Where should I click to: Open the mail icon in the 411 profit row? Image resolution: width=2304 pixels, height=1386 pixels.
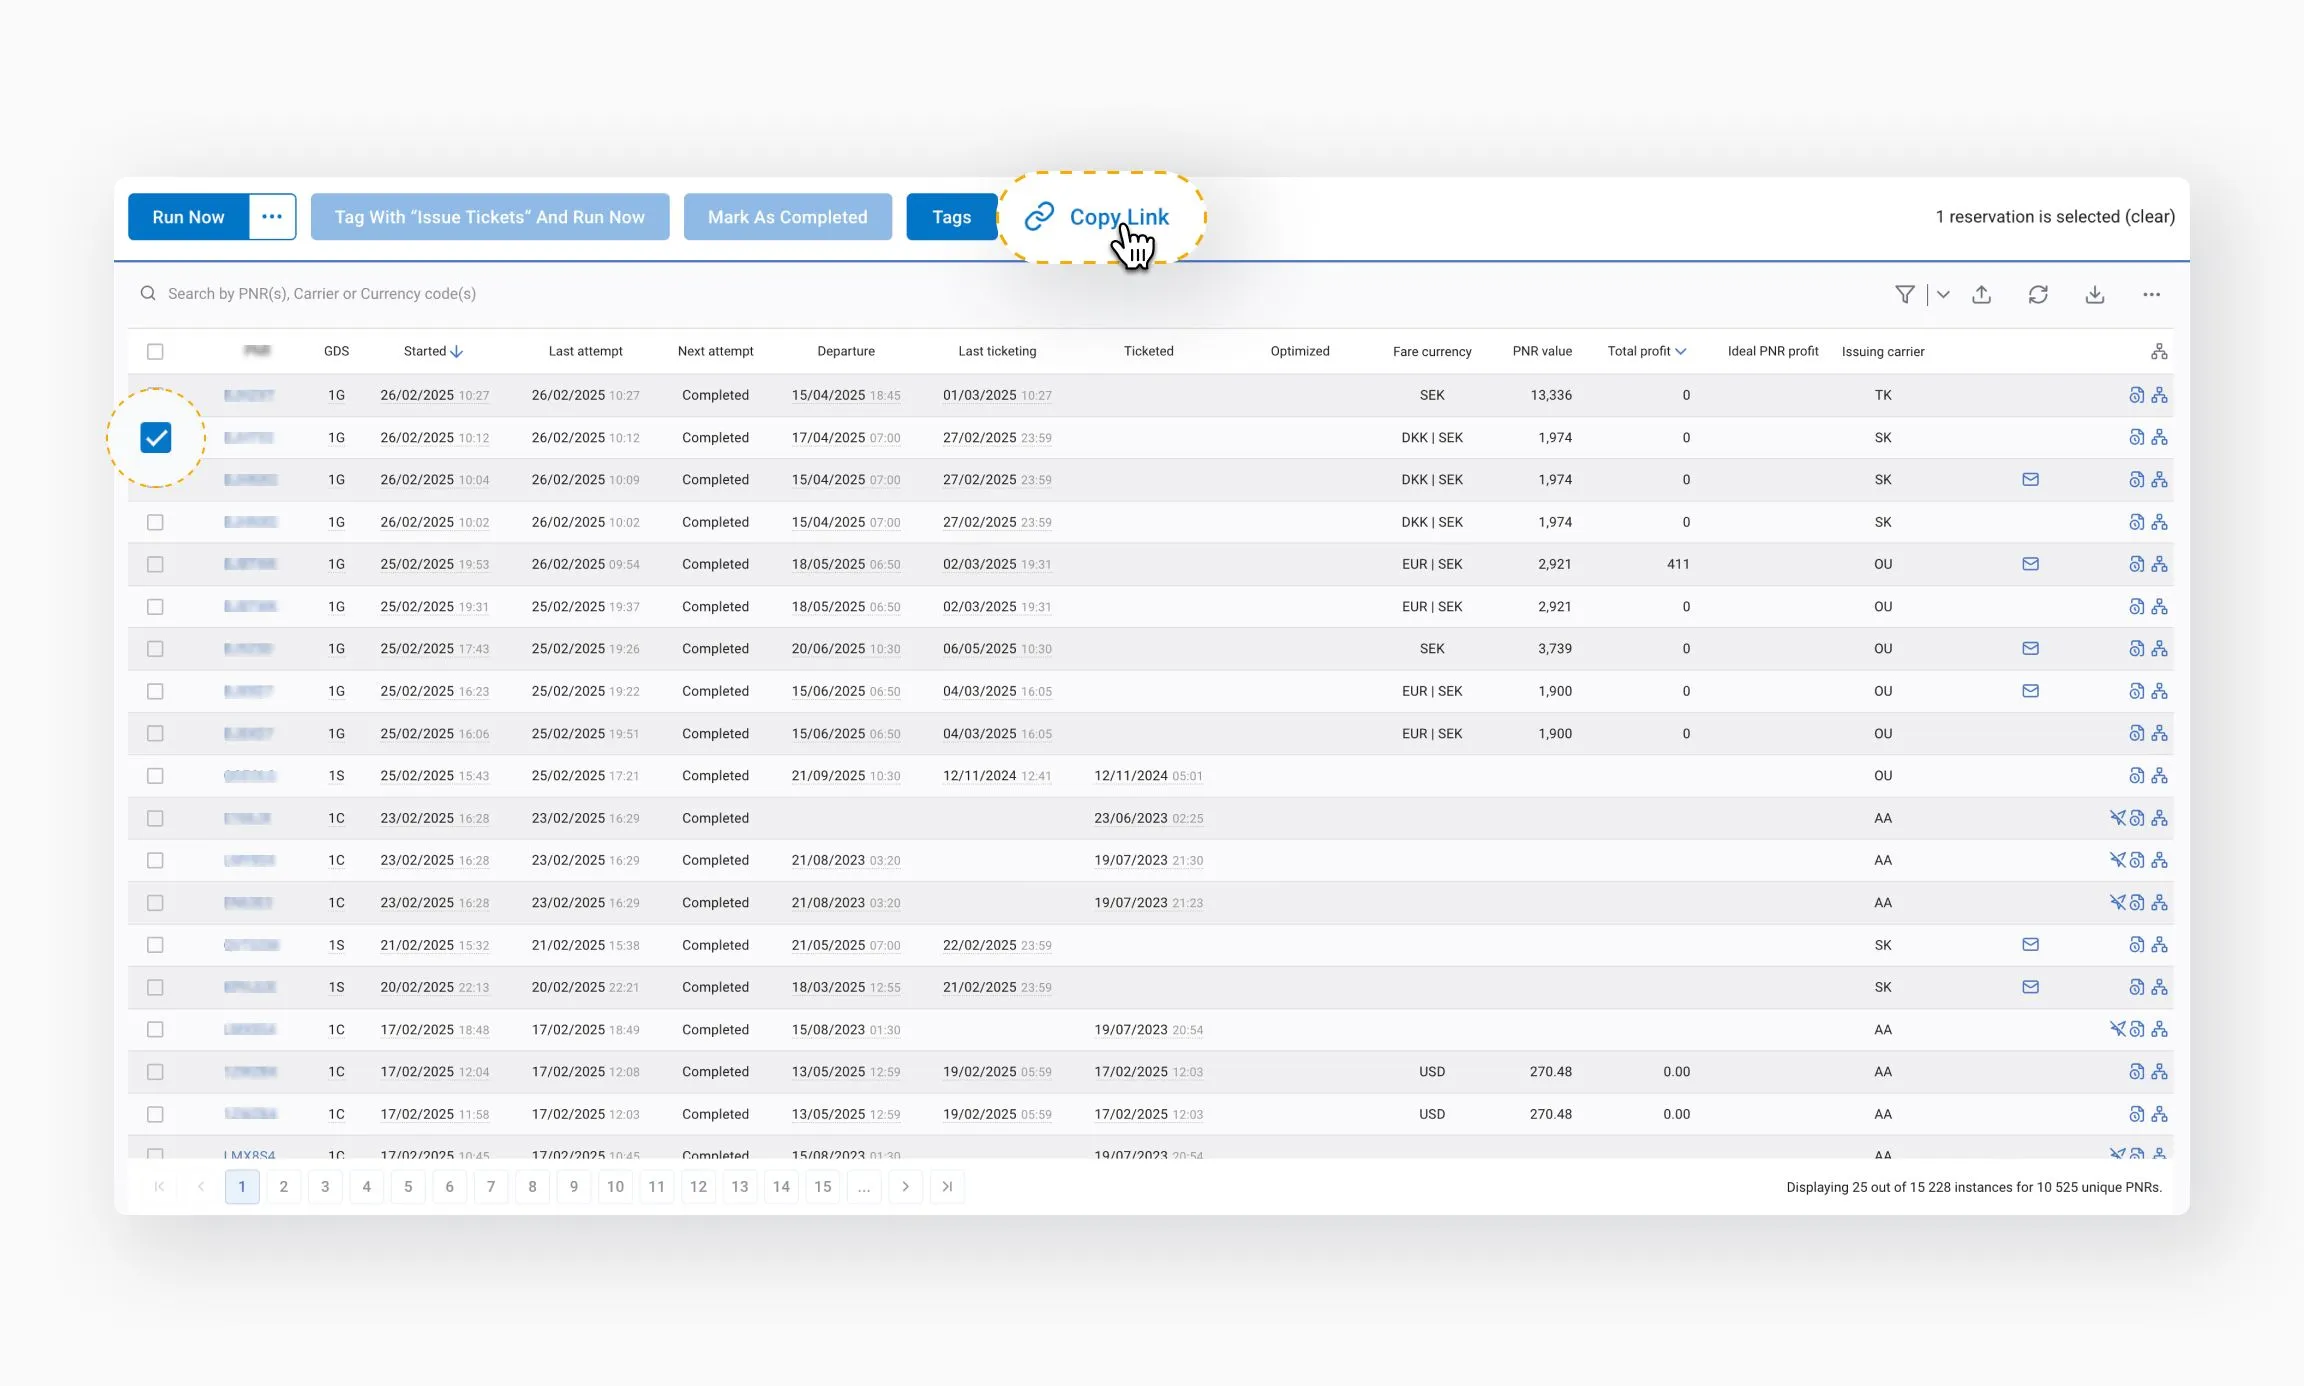(2030, 564)
